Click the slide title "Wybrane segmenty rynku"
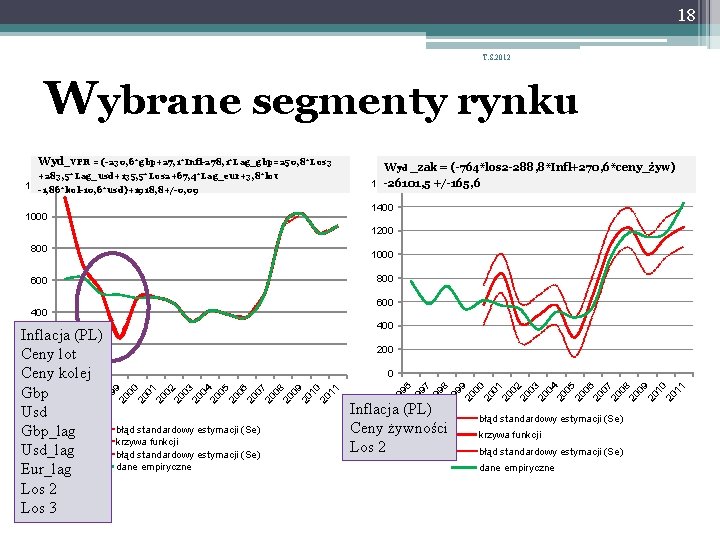Image resolution: width=720 pixels, height=540 pixels. point(310,100)
